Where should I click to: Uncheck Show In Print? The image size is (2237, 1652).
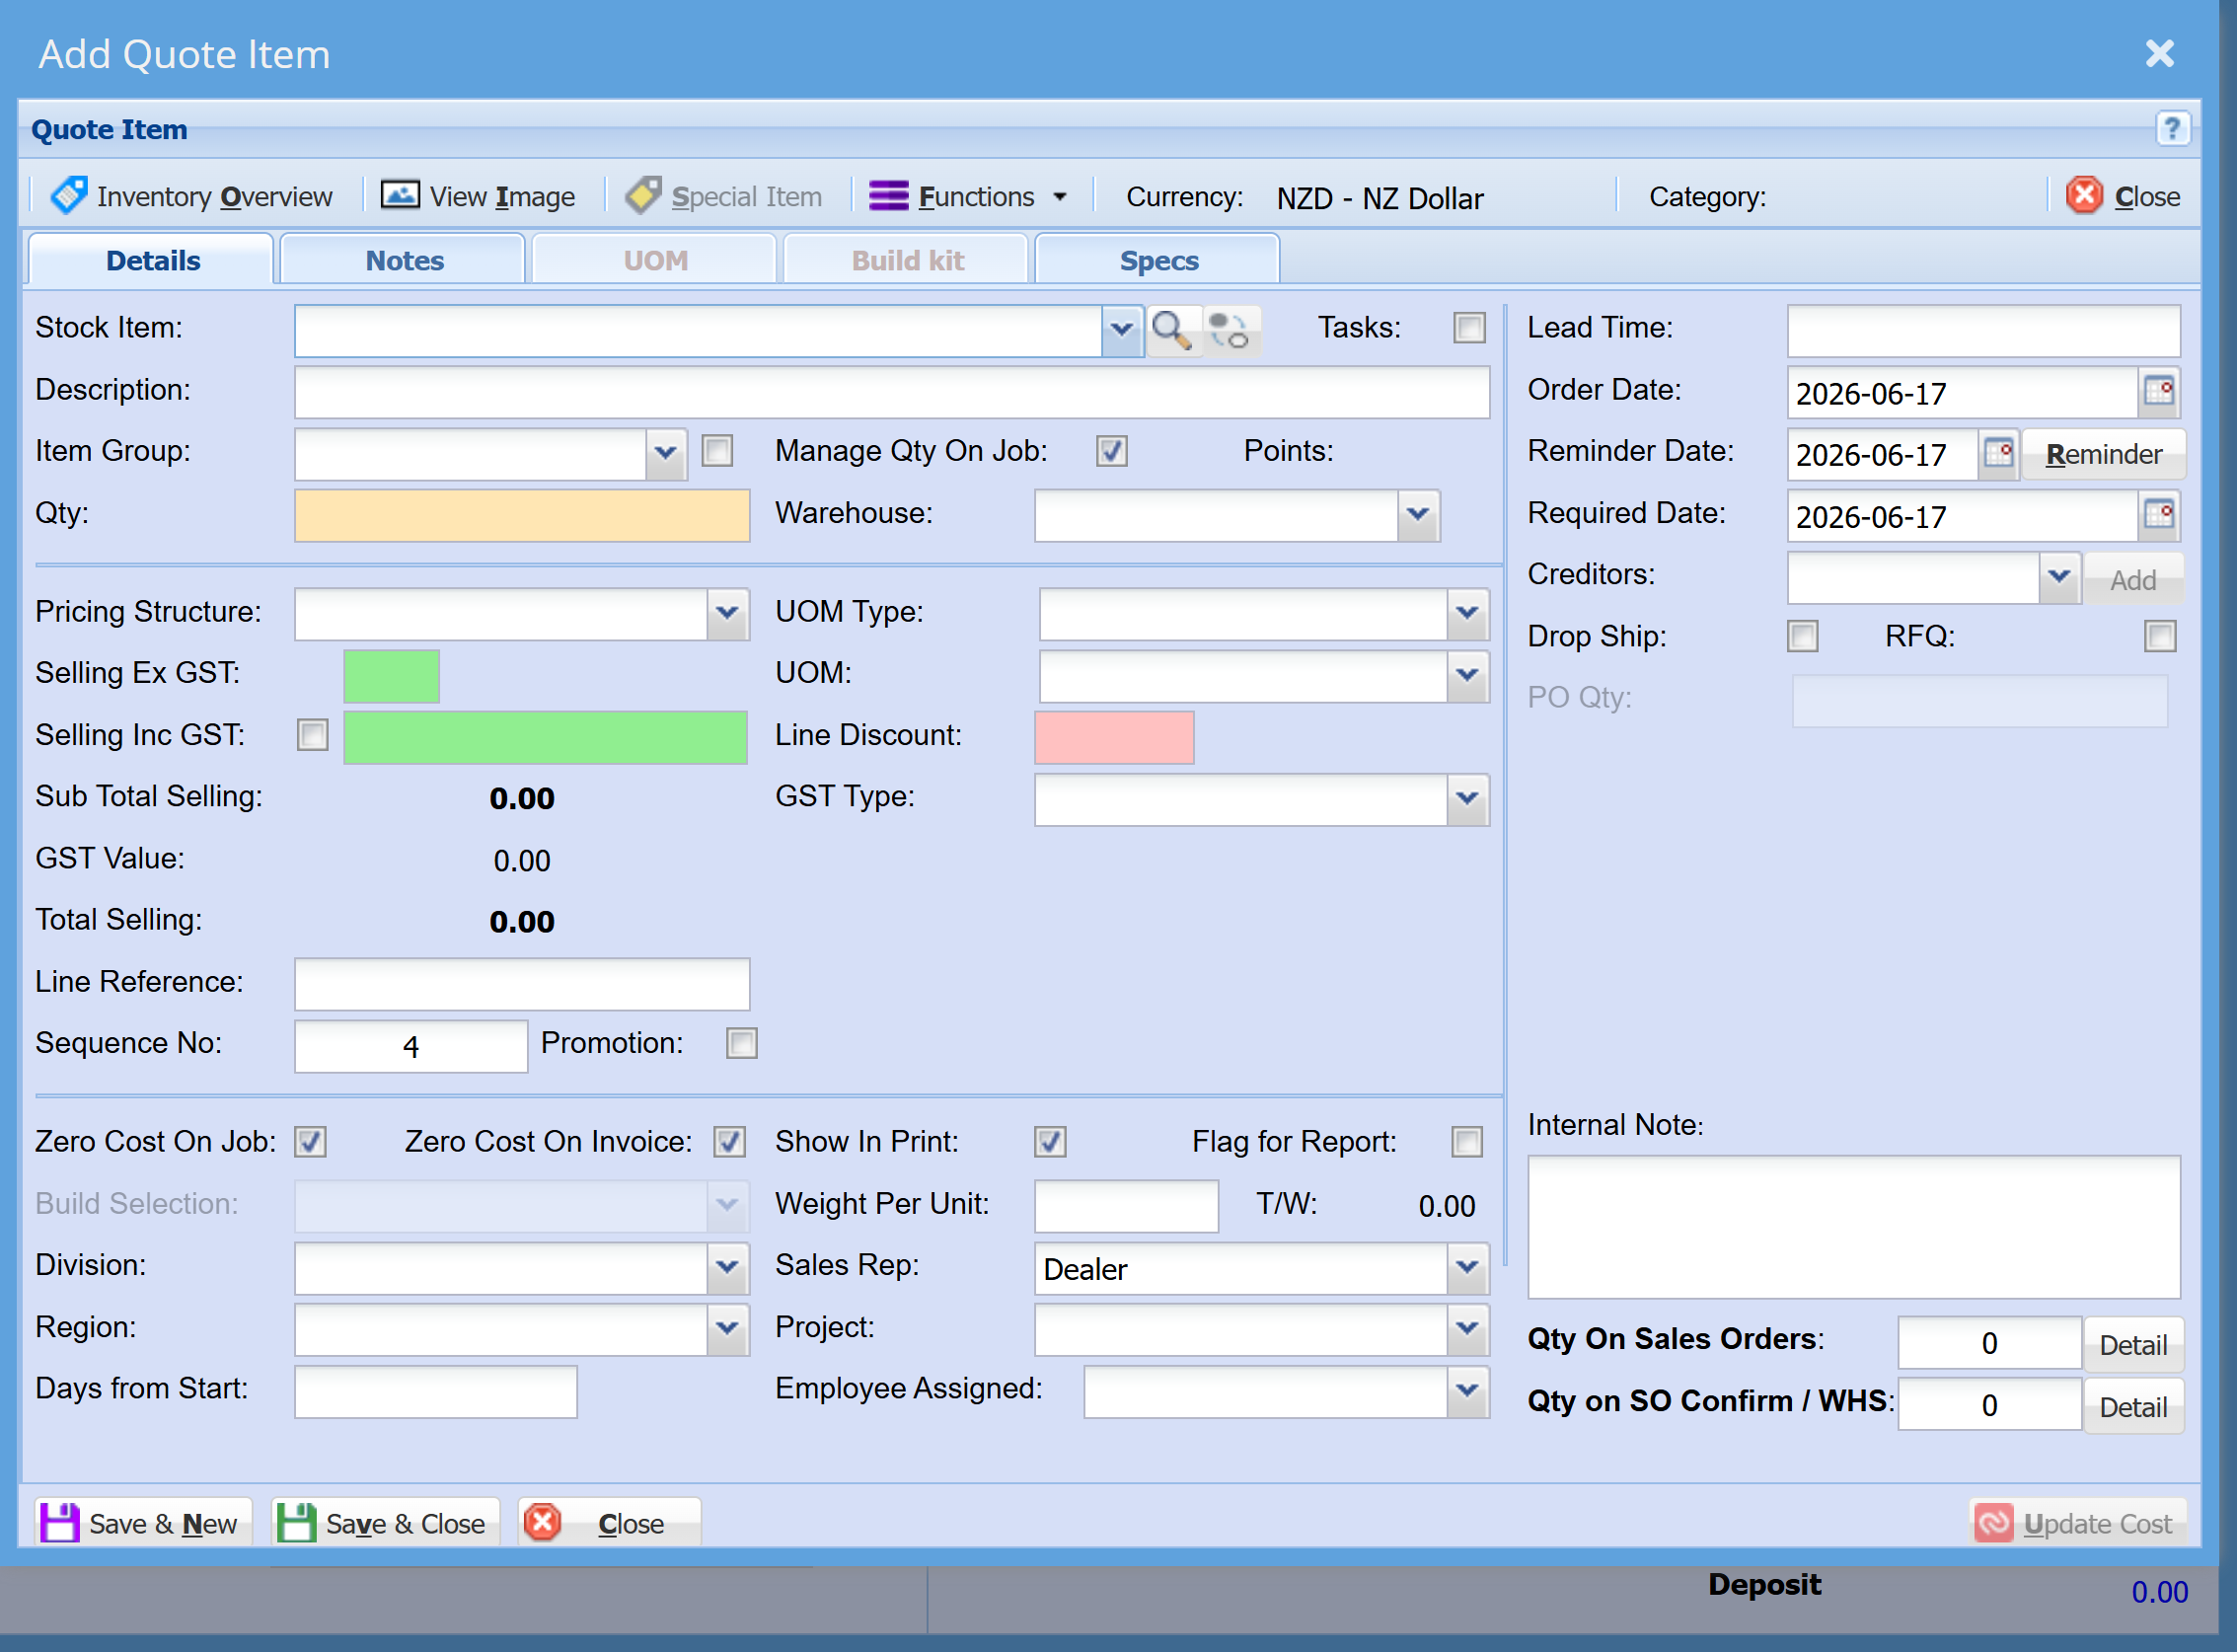1050,1141
